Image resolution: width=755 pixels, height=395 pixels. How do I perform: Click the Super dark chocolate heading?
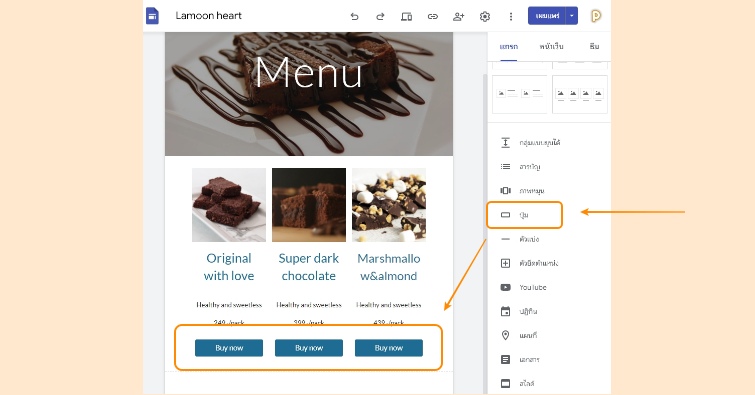(309, 267)
